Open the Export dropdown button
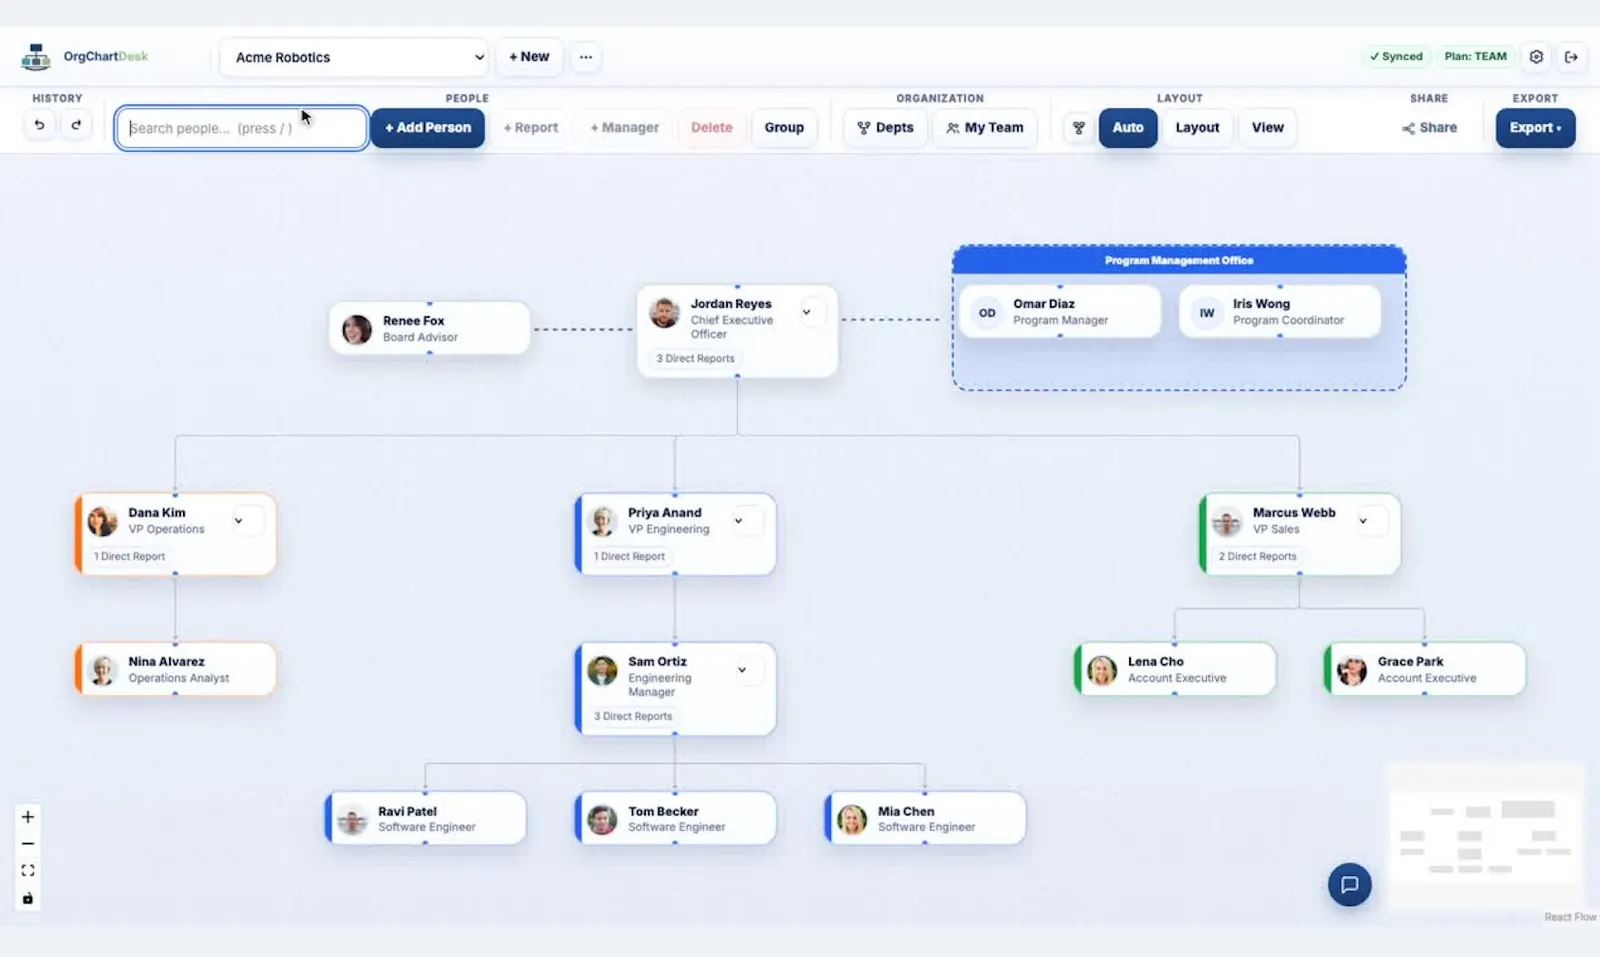Screen dimensions: 1600x957 (1535, 128)
